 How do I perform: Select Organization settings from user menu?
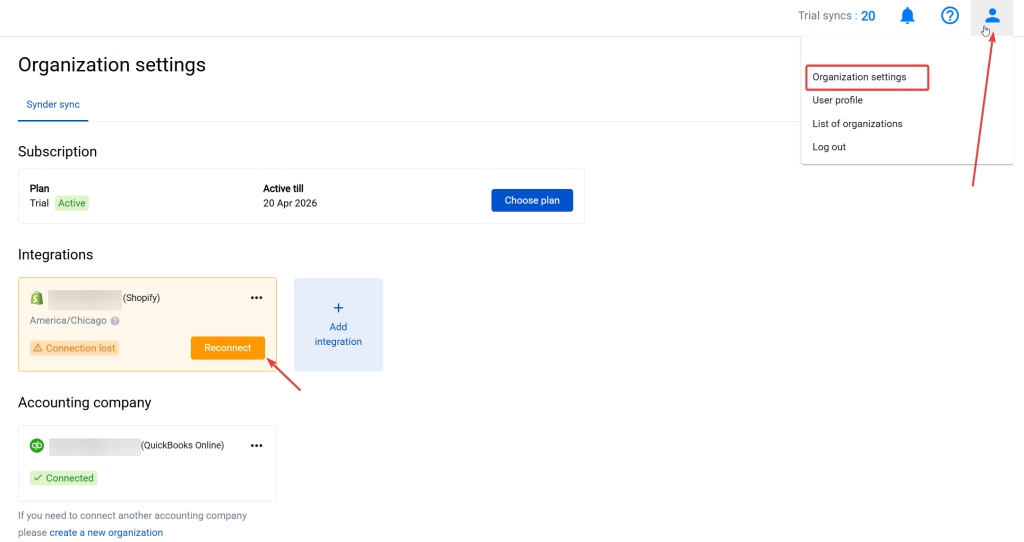860,77
